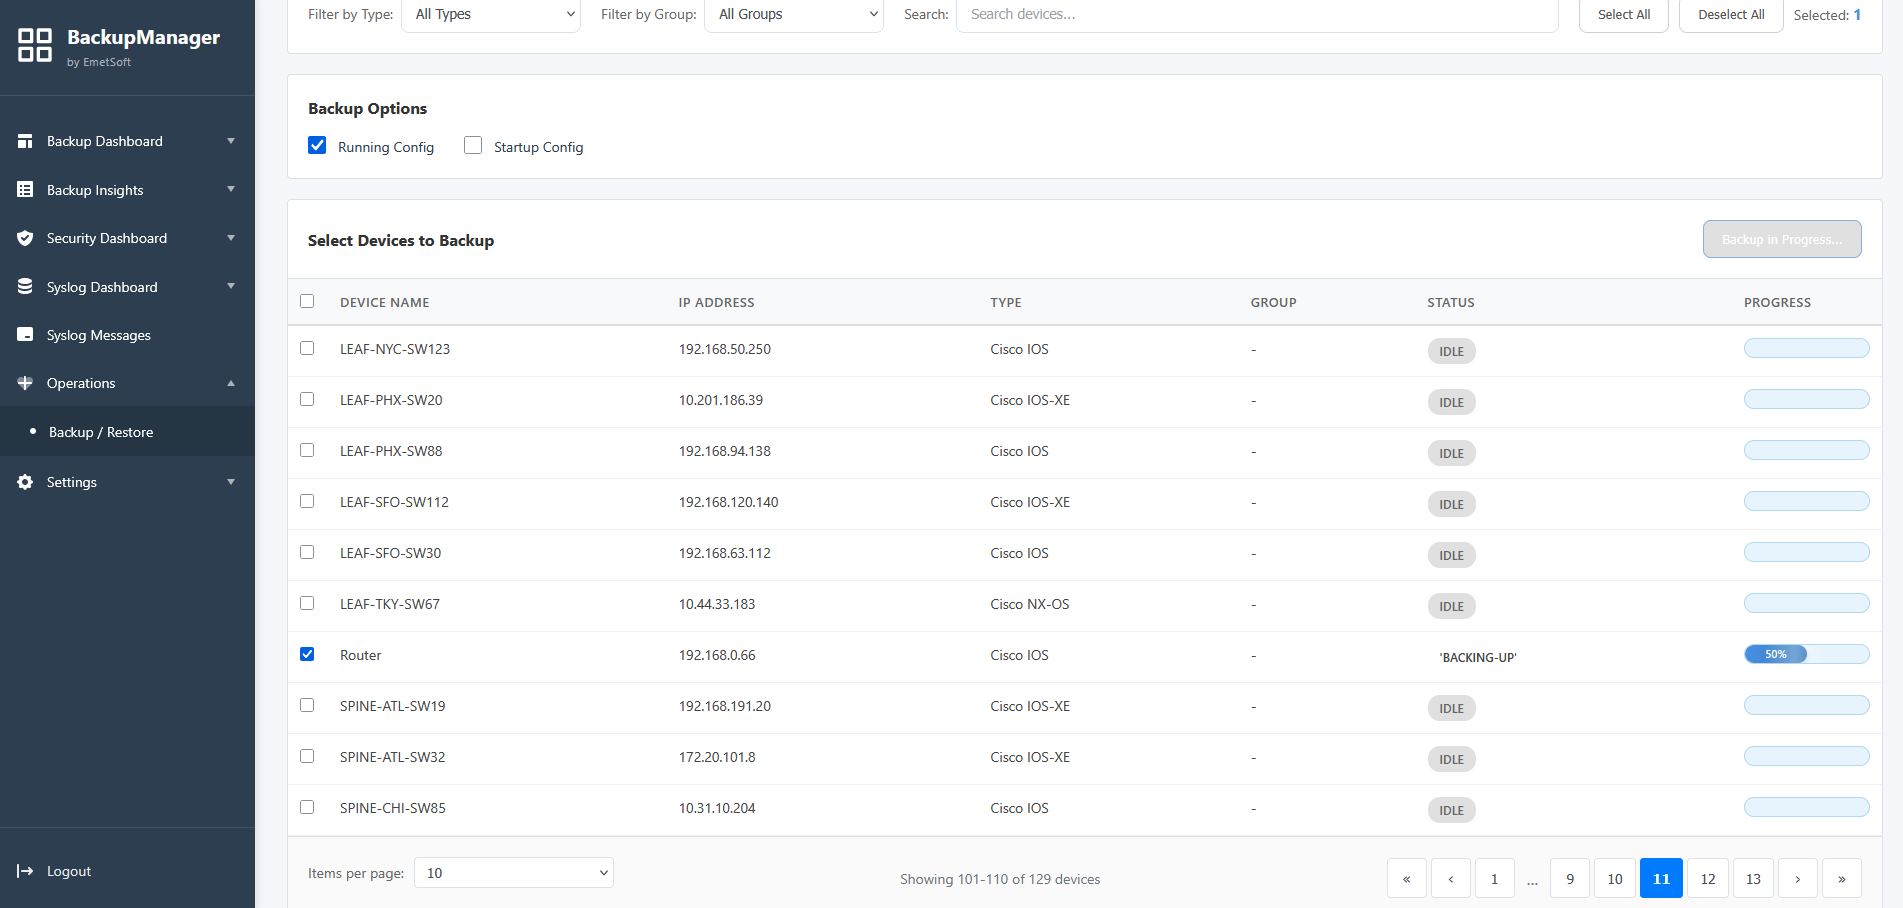Open the Filter by Type dropdown
1903x908 pixels.
pyautogui.click(x=490, y=14)
